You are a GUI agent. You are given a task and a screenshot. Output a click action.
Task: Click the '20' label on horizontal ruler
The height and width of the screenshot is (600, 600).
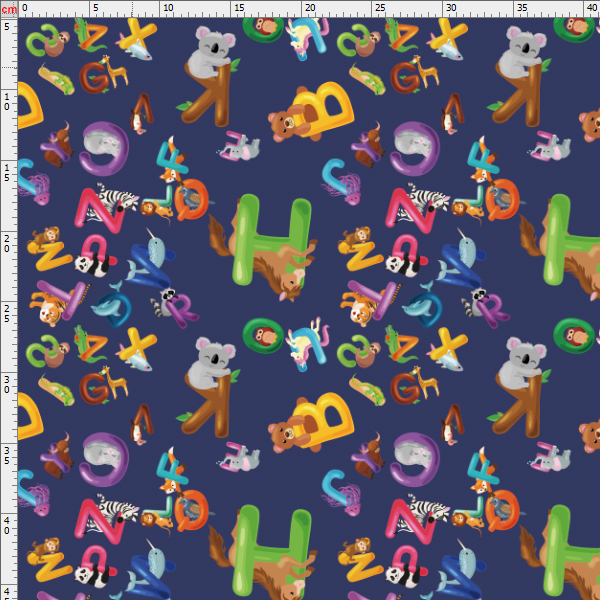(x=310, y=8)
